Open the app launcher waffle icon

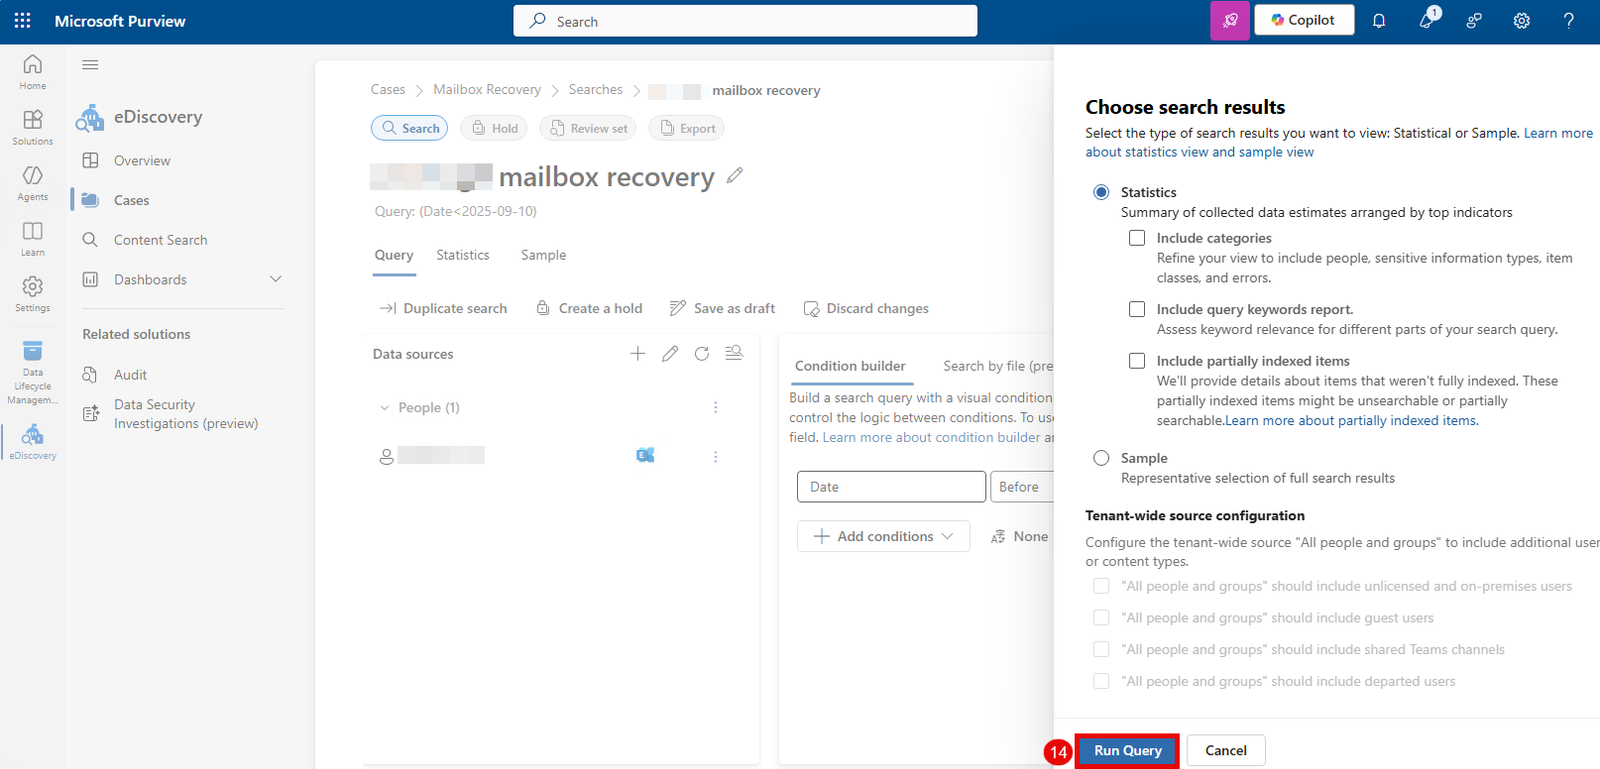pyautogui.click(x=22, y=21)
